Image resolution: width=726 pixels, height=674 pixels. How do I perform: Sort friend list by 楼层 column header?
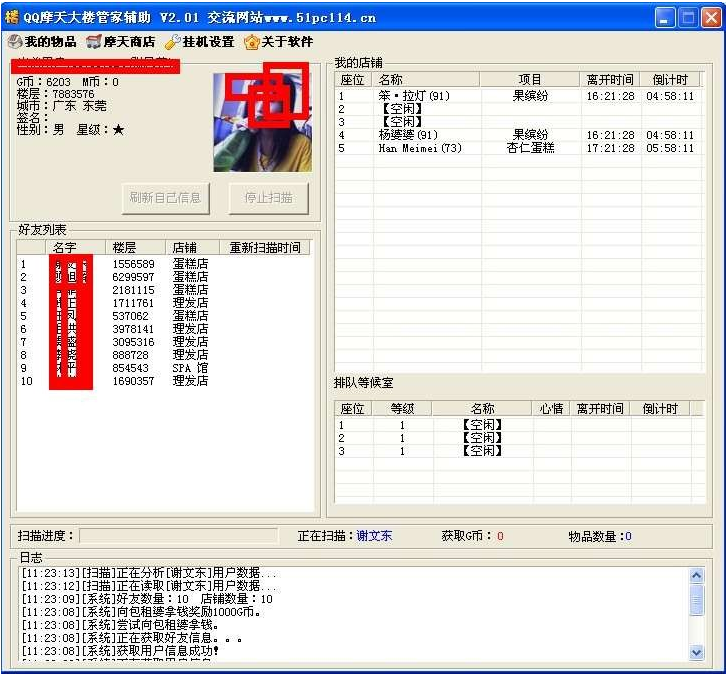click(135, 247)
